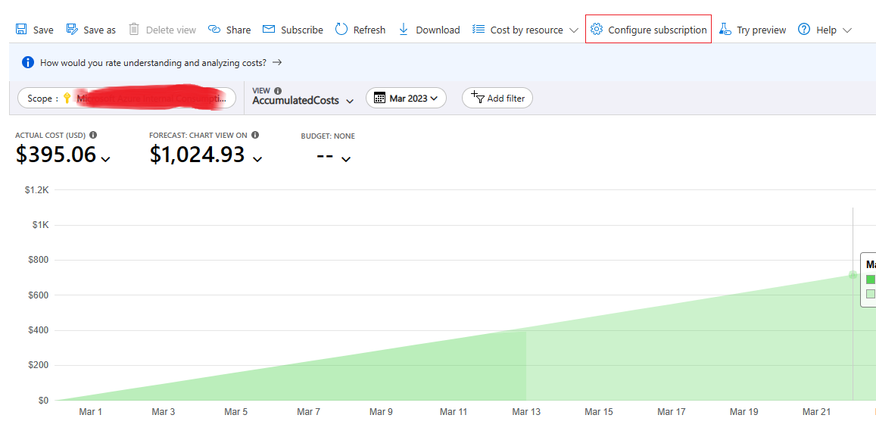This screenshot has width=876, height=428.
Task: Click the Delete view label
Action: [x=171, y=30]
